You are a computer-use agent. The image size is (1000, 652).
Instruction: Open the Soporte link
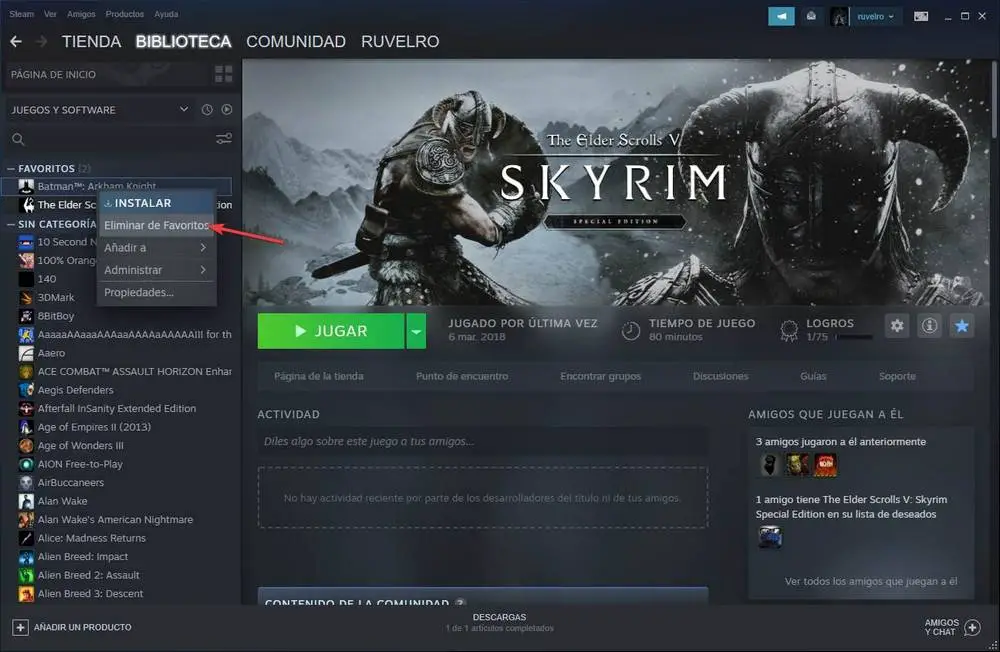click(x=897, y=376)
